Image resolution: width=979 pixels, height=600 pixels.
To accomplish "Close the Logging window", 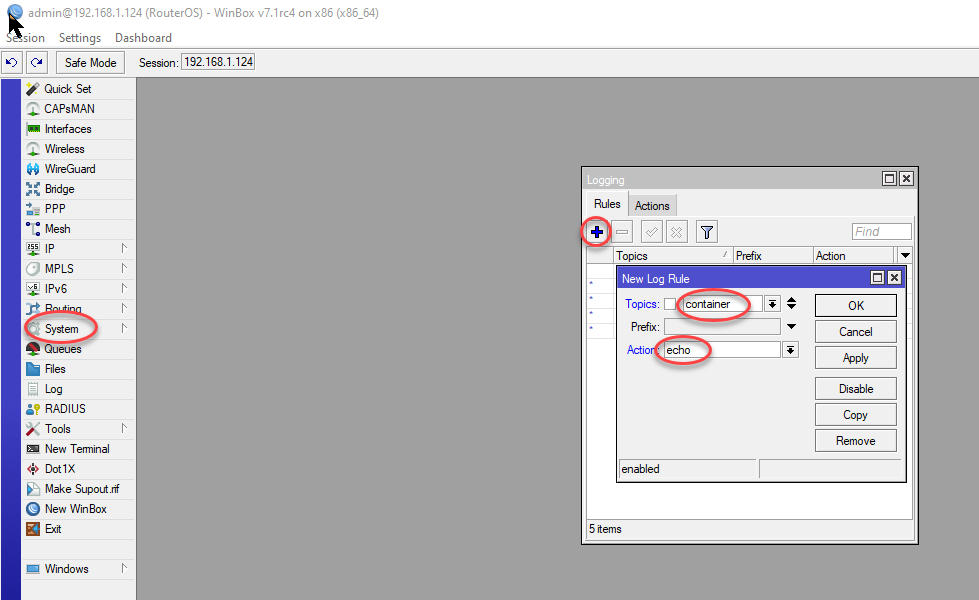I will pyautogui.click(x=907, y=179).
